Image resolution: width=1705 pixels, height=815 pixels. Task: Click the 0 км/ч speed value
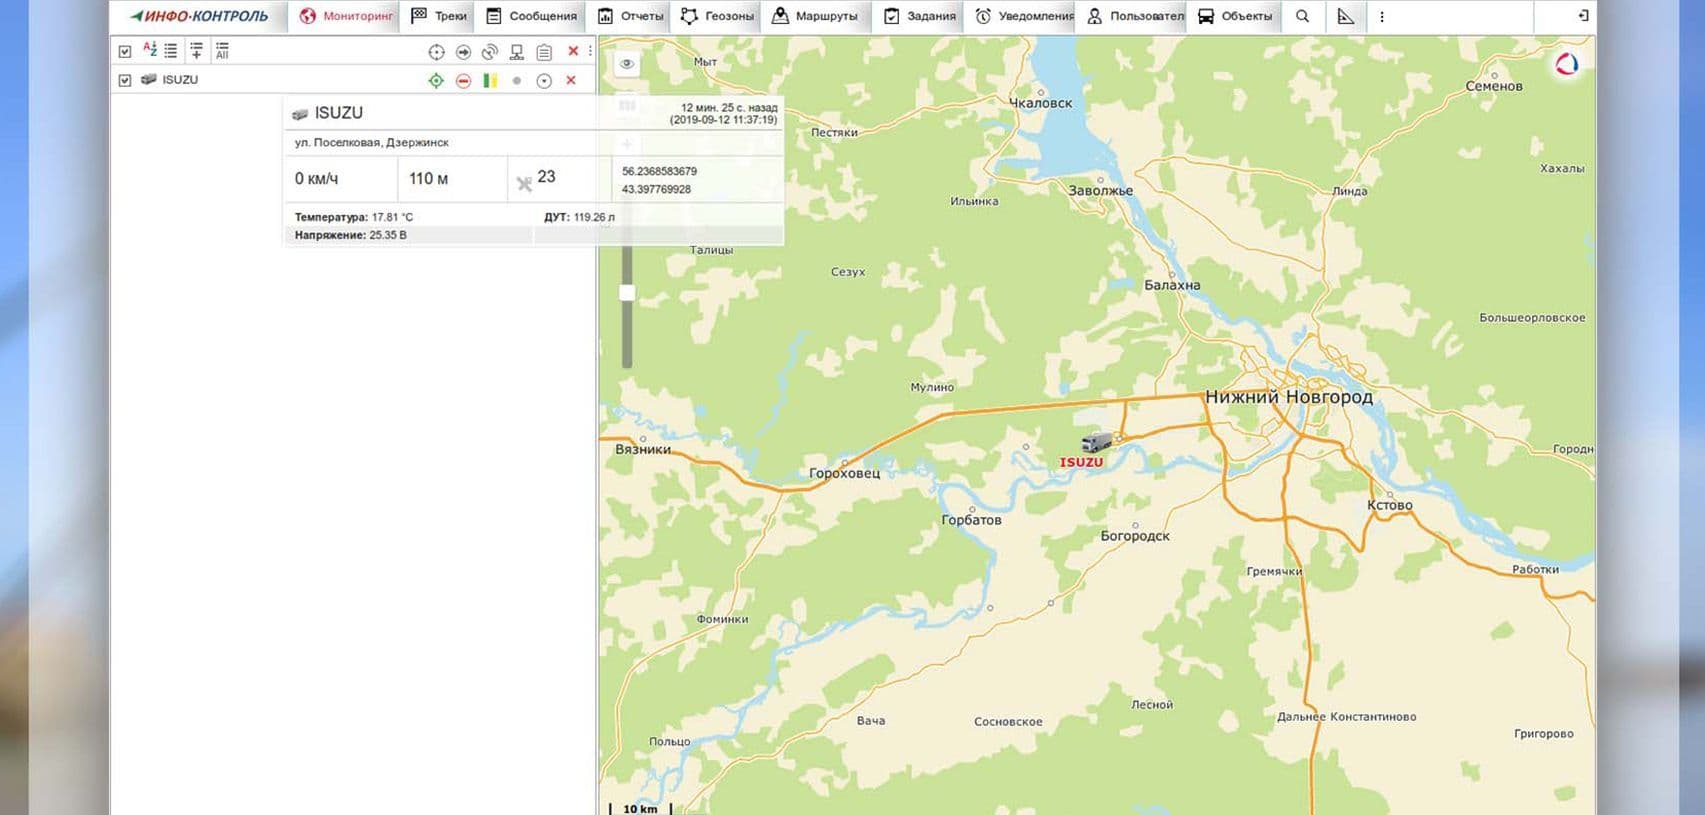(316, 179)
